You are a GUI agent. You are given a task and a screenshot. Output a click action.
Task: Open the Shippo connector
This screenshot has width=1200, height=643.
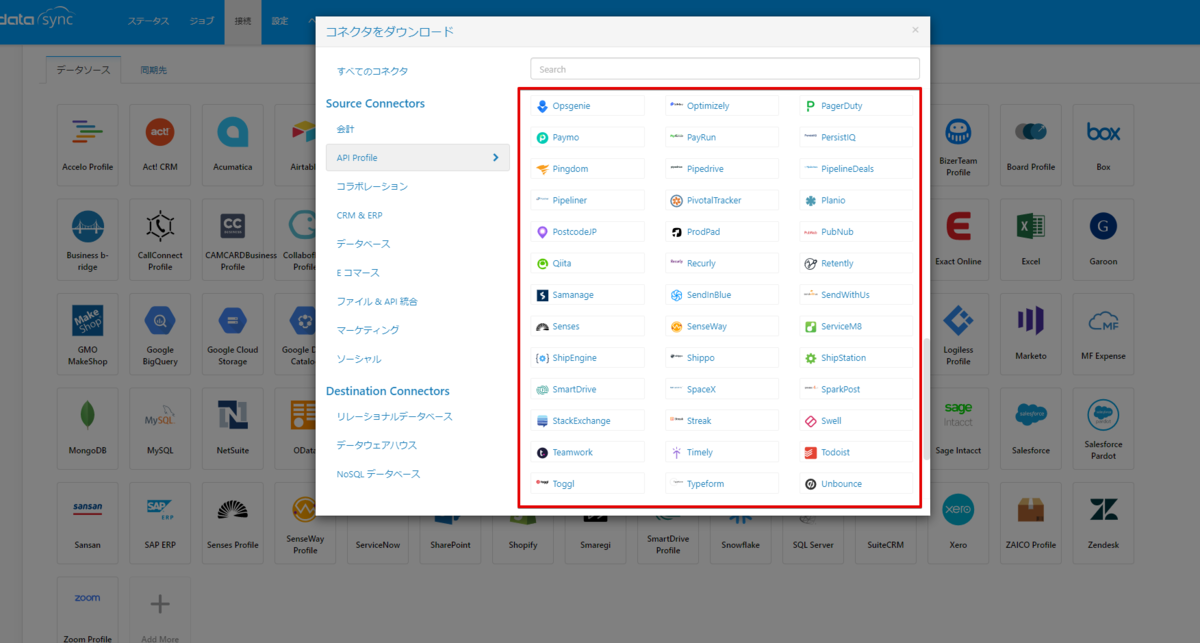(x=721, y=358)
